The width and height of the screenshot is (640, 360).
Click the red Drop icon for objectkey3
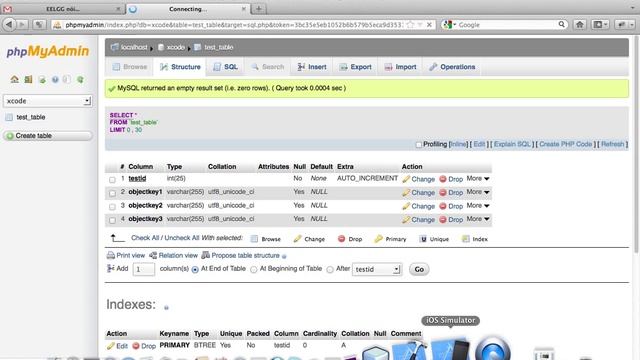point(443,220)
